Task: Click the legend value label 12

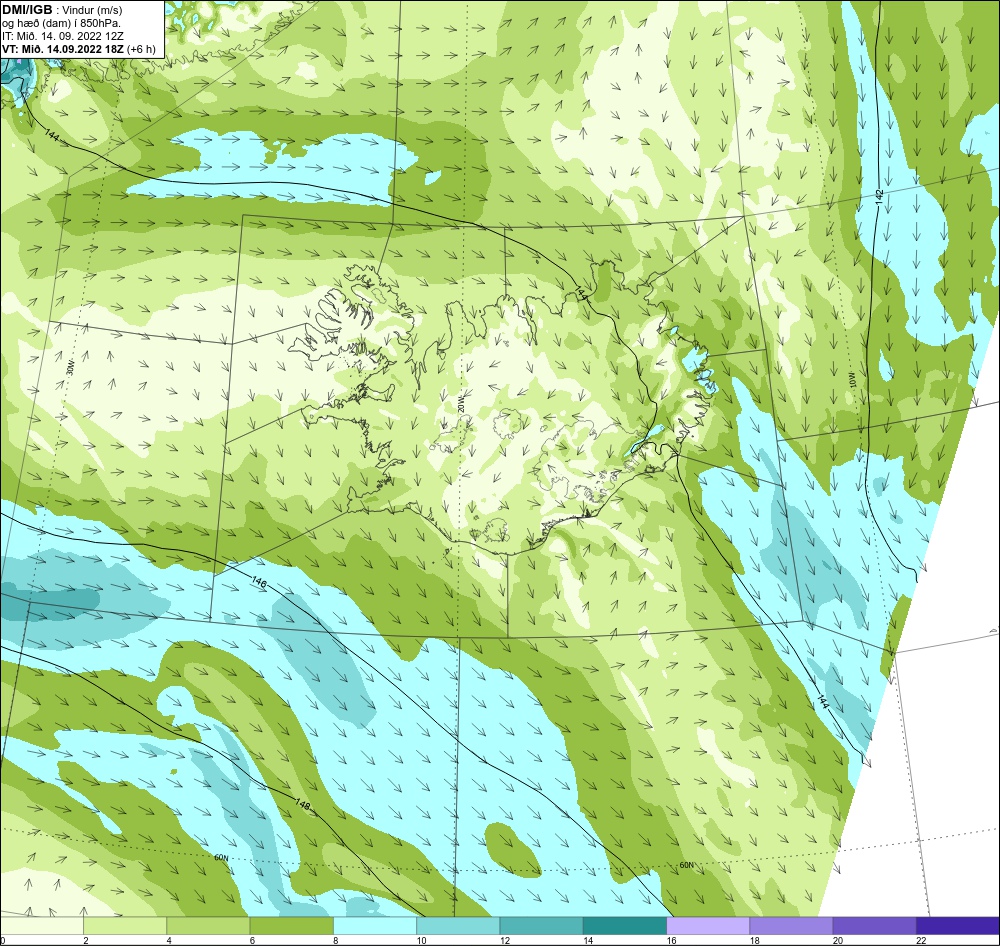Action: click(504, 940)
